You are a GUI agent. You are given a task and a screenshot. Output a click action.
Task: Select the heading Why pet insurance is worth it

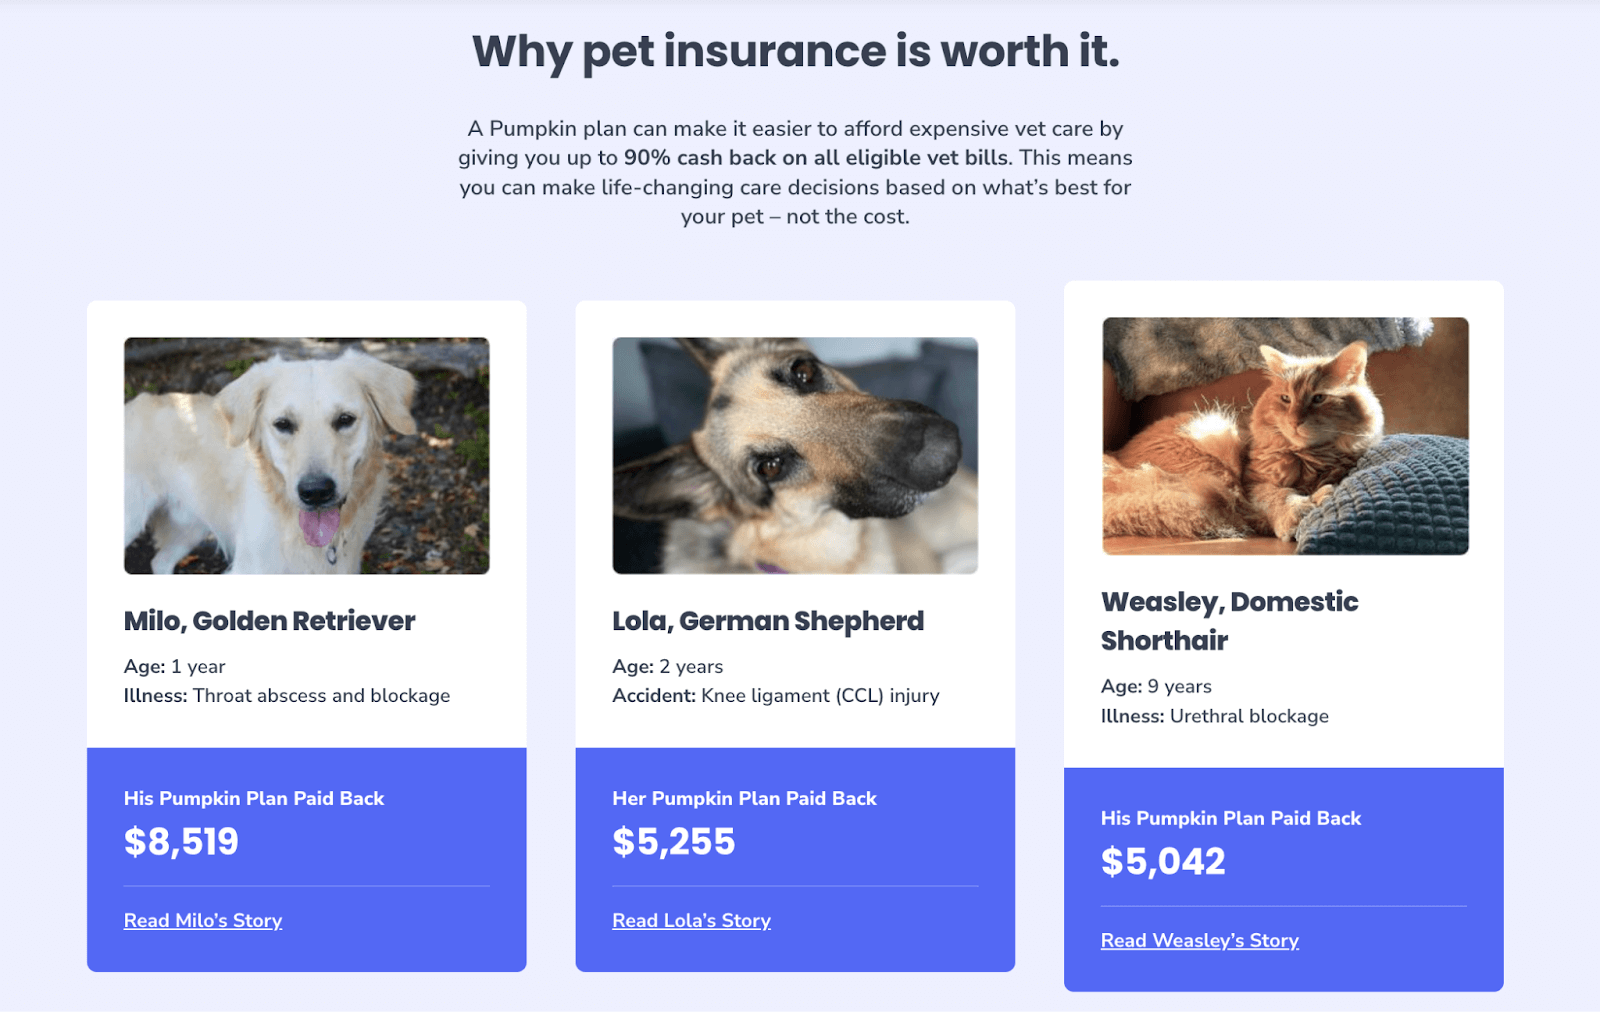(797, 52)
